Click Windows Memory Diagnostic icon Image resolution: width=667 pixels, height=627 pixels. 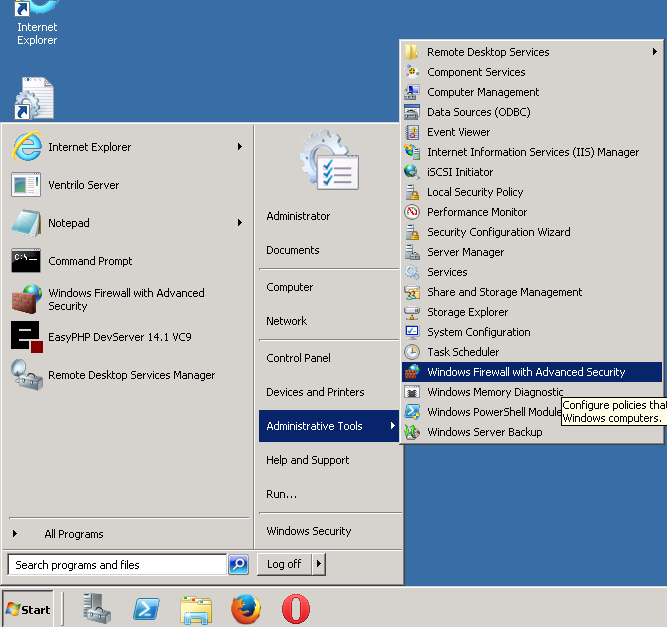click(412, 392)
